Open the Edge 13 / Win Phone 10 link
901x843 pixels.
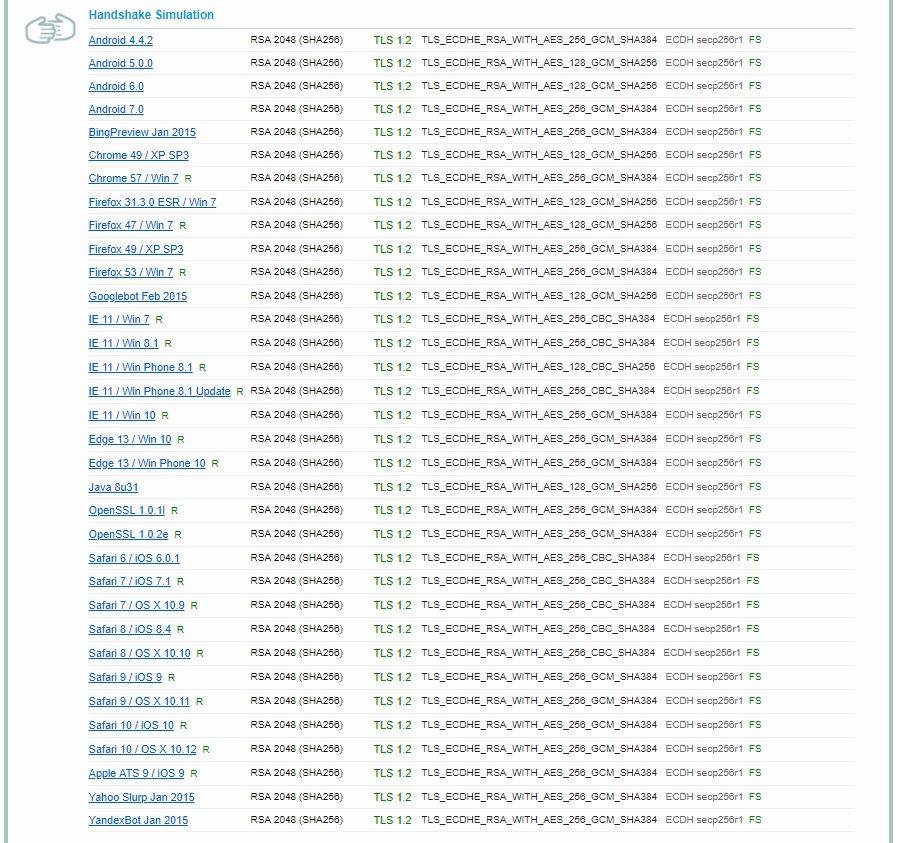(147, 464)
